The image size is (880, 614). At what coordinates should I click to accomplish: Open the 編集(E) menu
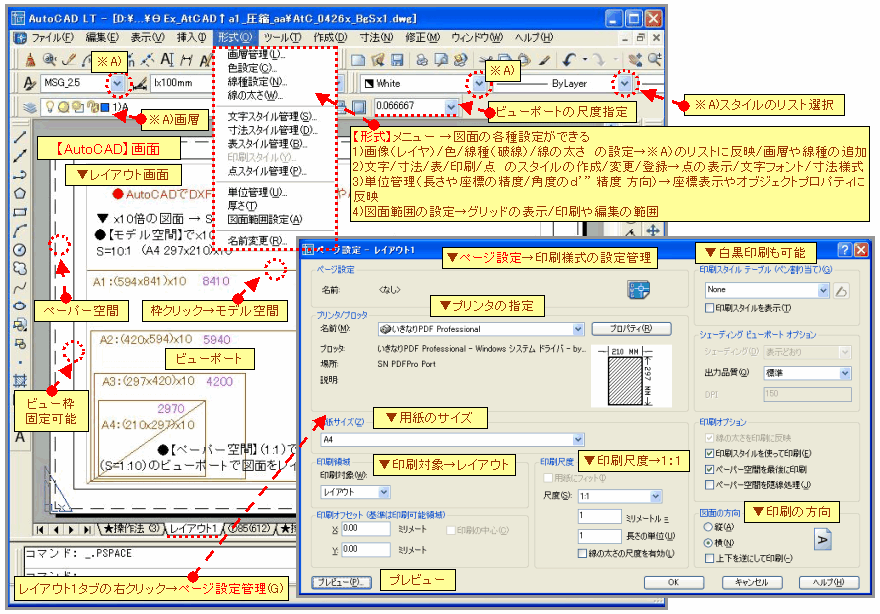pos(101,38)
